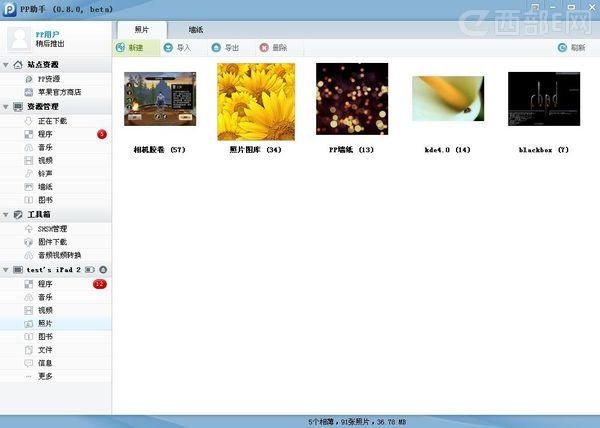Open the 相机胶卷 album thumbnail
Viewport: 600px width, 428px height.
(x=160, y=99)
